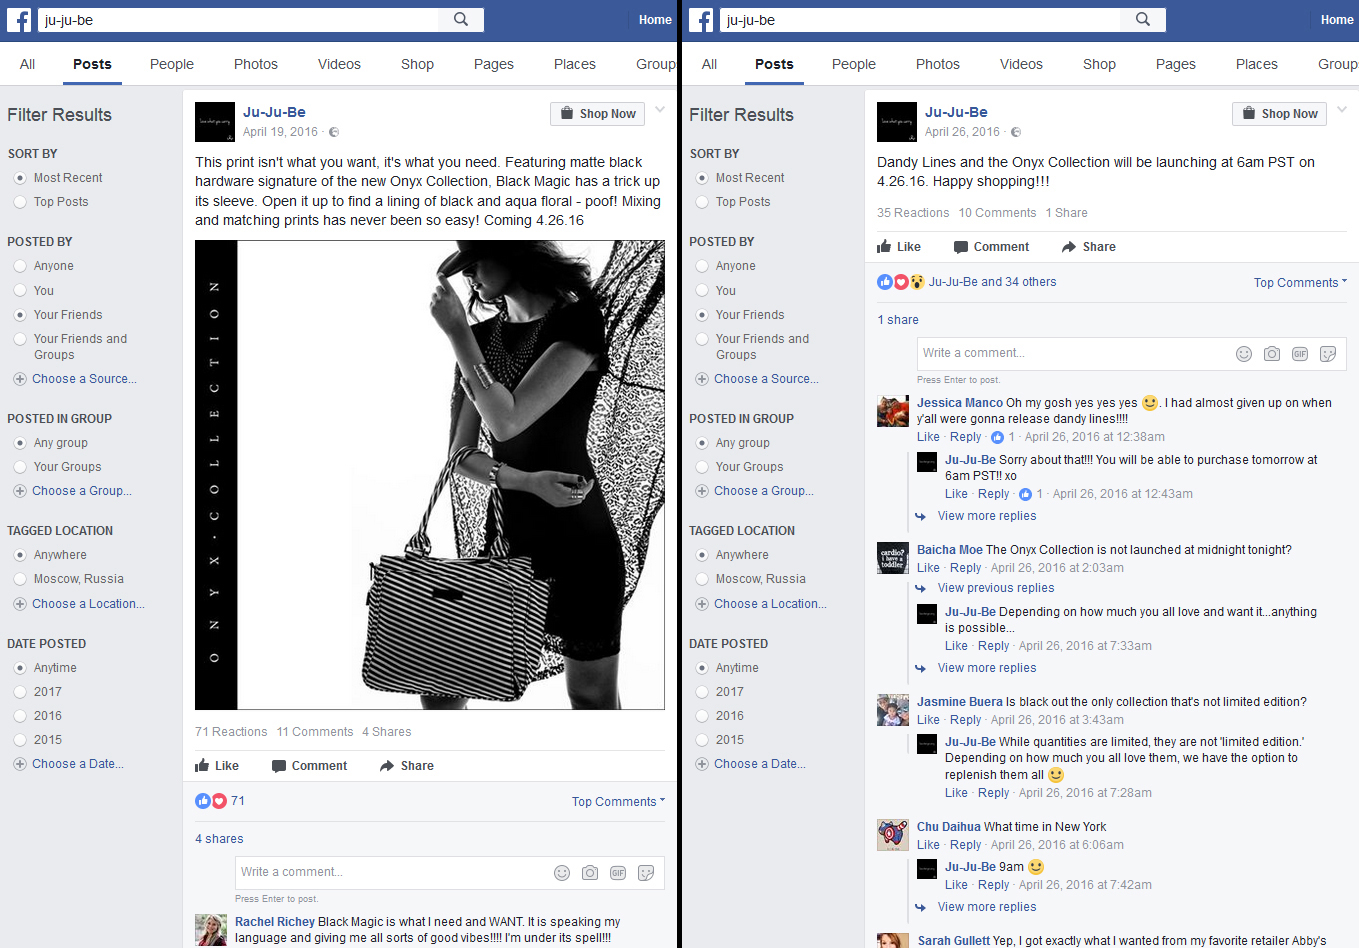1359x948 pixels.
Task: Click Comment on April 19 post
Action: coord(310,766)
